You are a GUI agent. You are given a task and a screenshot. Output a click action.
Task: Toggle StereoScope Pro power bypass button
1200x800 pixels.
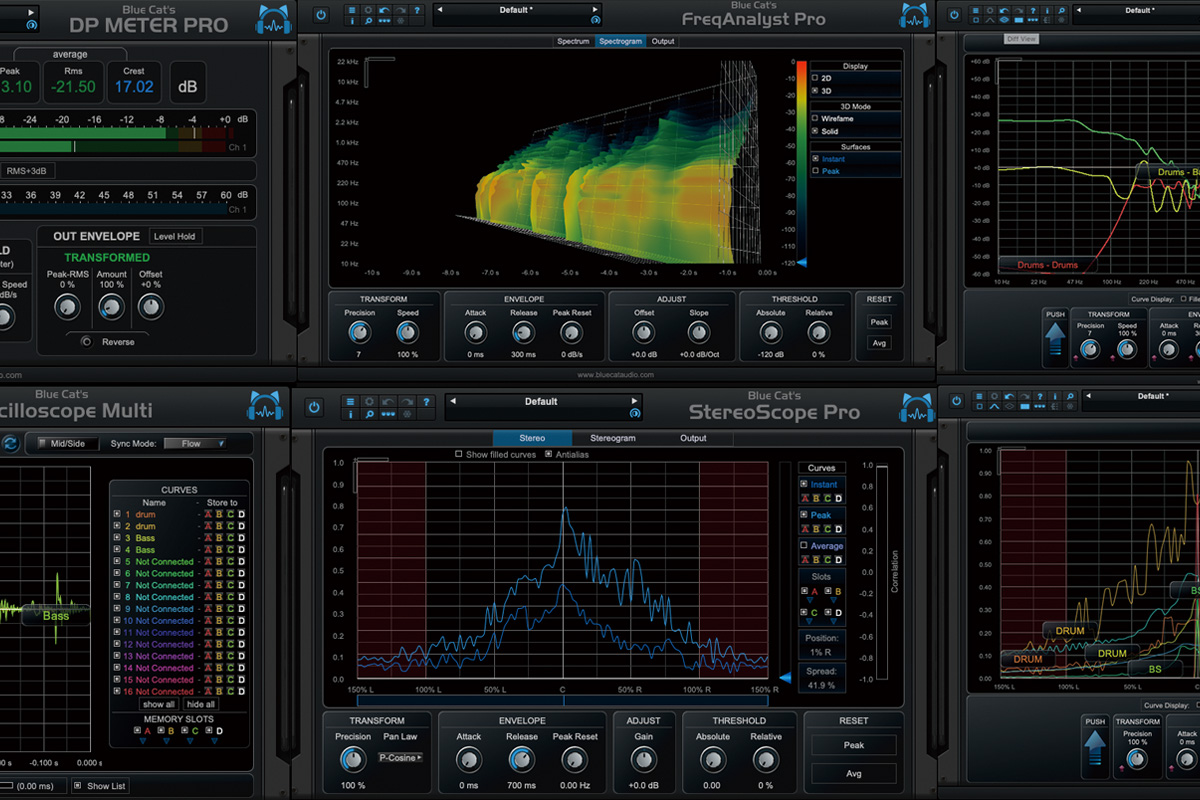[314, 408]
